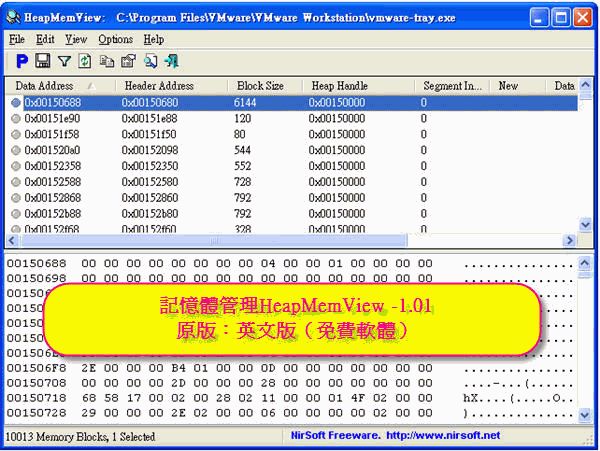Click the floppy disk save icon
Viewport: 600px width, 451px height.
coord(44,61)
